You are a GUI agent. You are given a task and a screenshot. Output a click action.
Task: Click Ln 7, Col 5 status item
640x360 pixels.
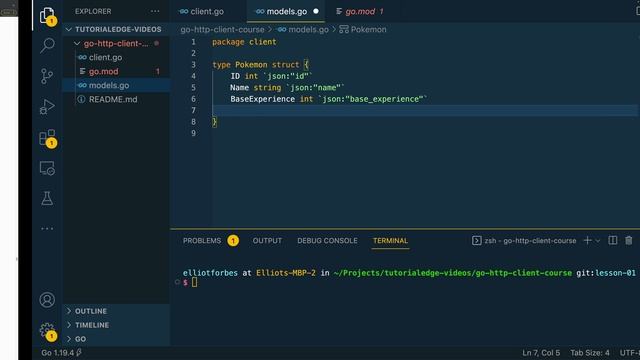click(541, 353)
